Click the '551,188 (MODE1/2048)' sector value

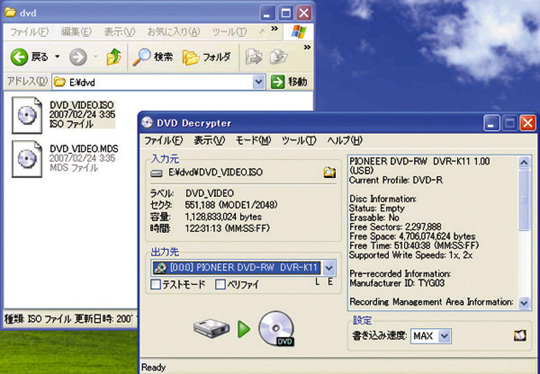click(231, 205)
